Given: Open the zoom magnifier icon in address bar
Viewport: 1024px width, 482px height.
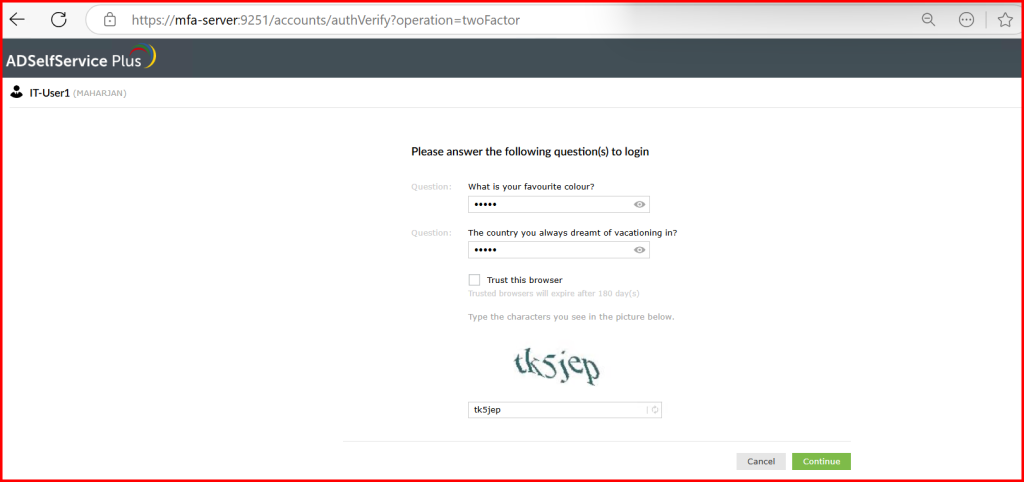Looking at the screenshot, I should click(928, 20).
